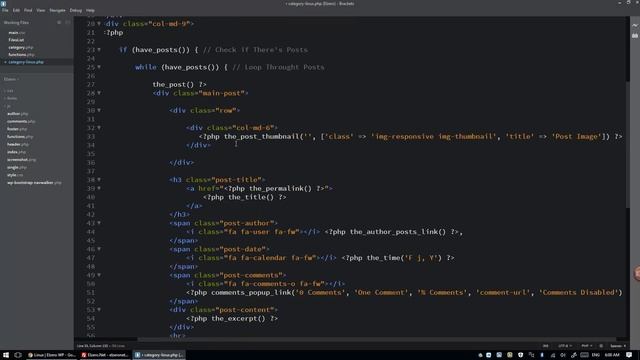Click the ENG language indicator
Image resolution: width=640 pixels, height=360 pixels.
(x=596, y=355)
